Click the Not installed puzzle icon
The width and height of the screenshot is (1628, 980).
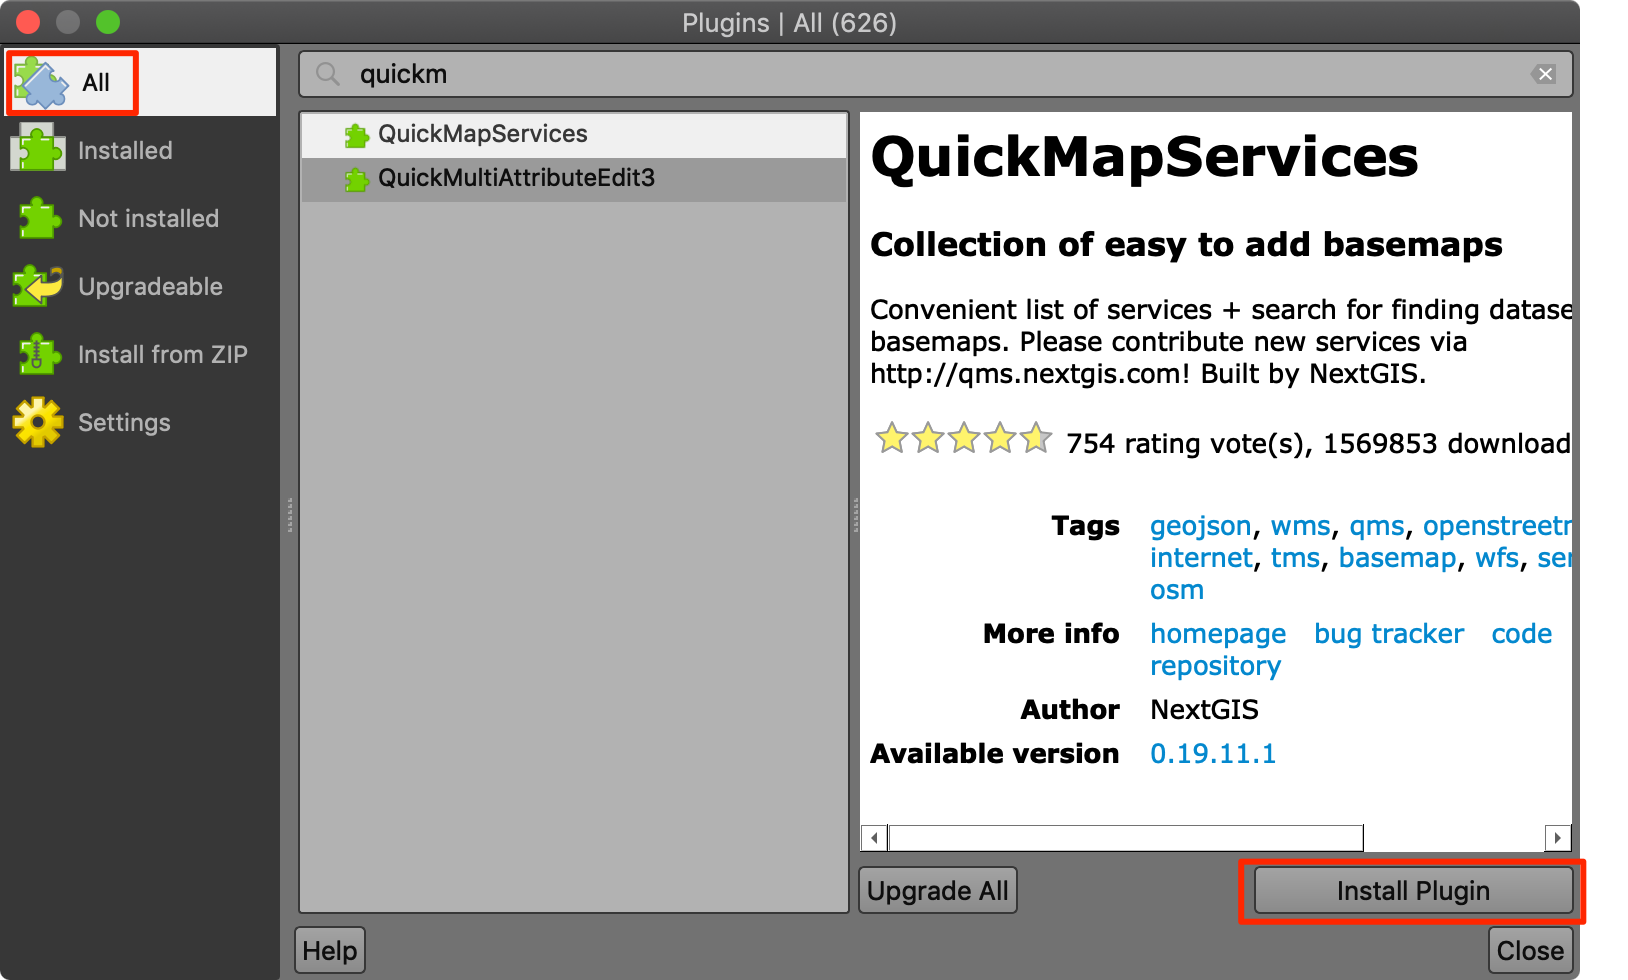38,218
